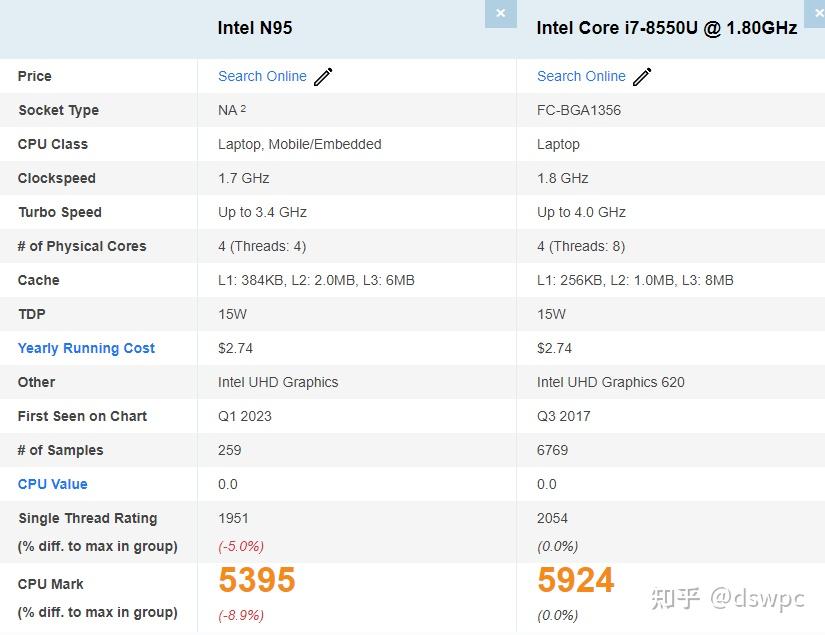This screenshot has width=825, height=635.
Task: Click the Zhihu logo in the watermark
Action: pyautogui.click(x=678, y=597)
